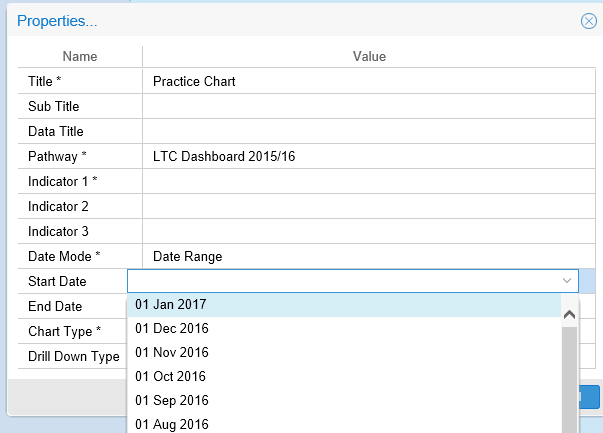
Task: Select 01 Jan 2017 from list
Action: 170,304
